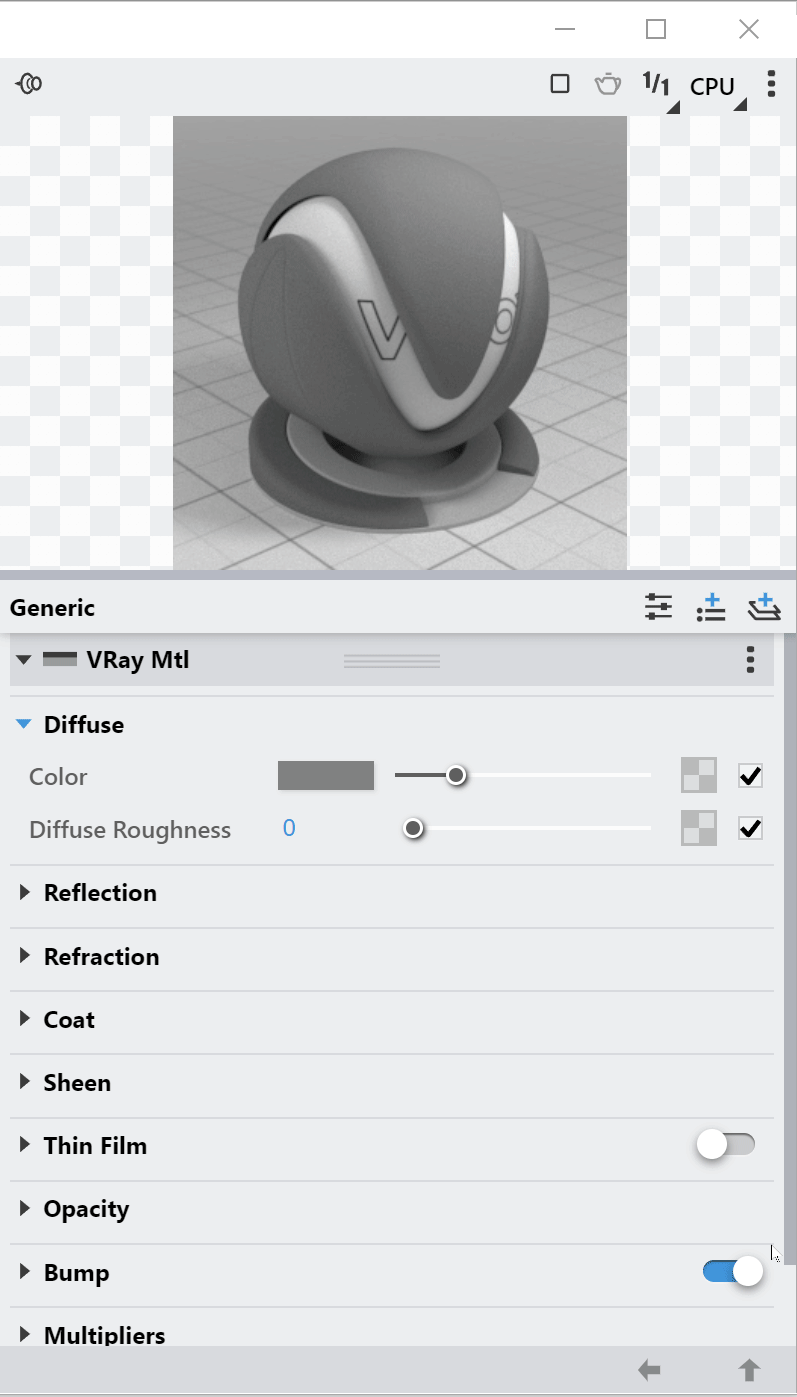This screenshot has height=1397, width=797.
Task: Close the window
Action: click(x=749, y=29)
